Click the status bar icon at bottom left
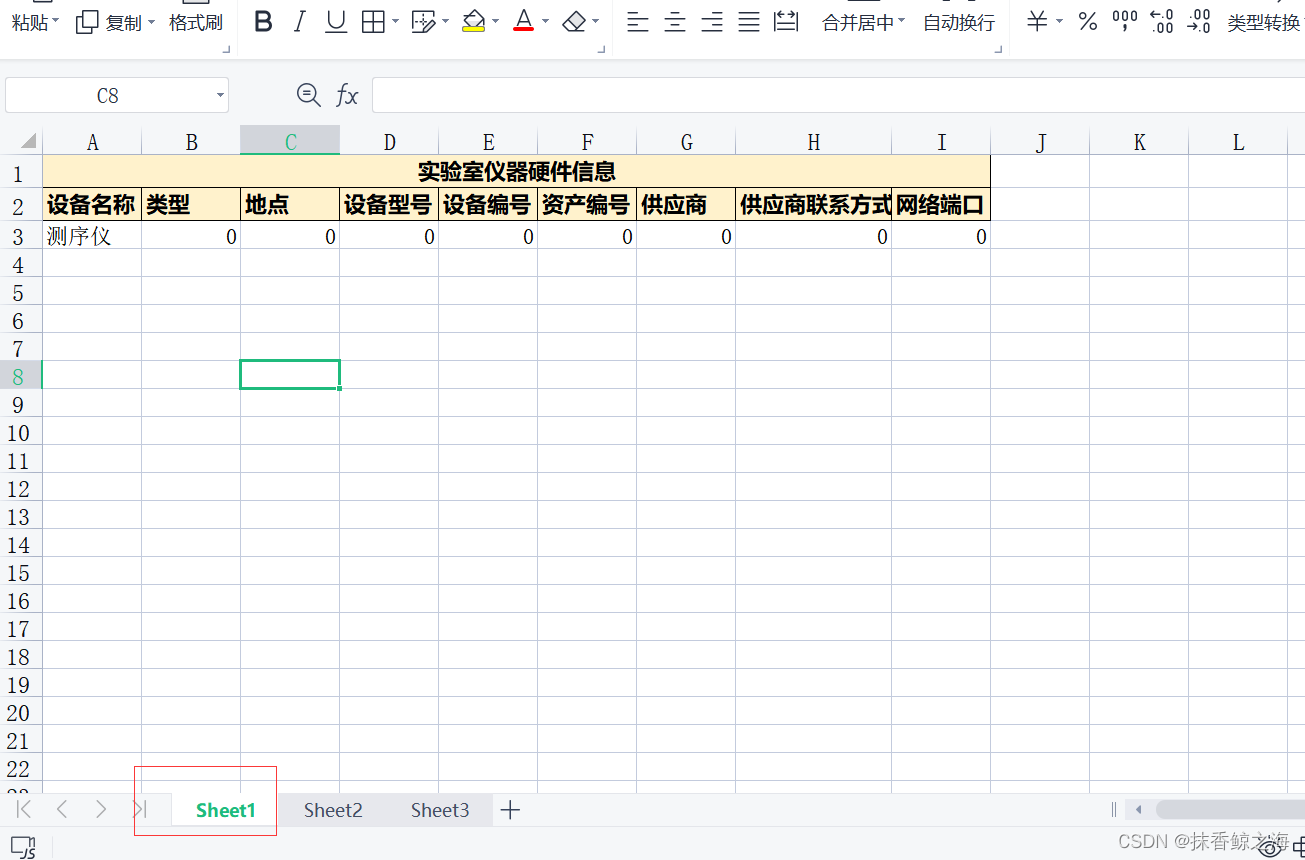The image size is (1305, 860). tap(22, 847)
